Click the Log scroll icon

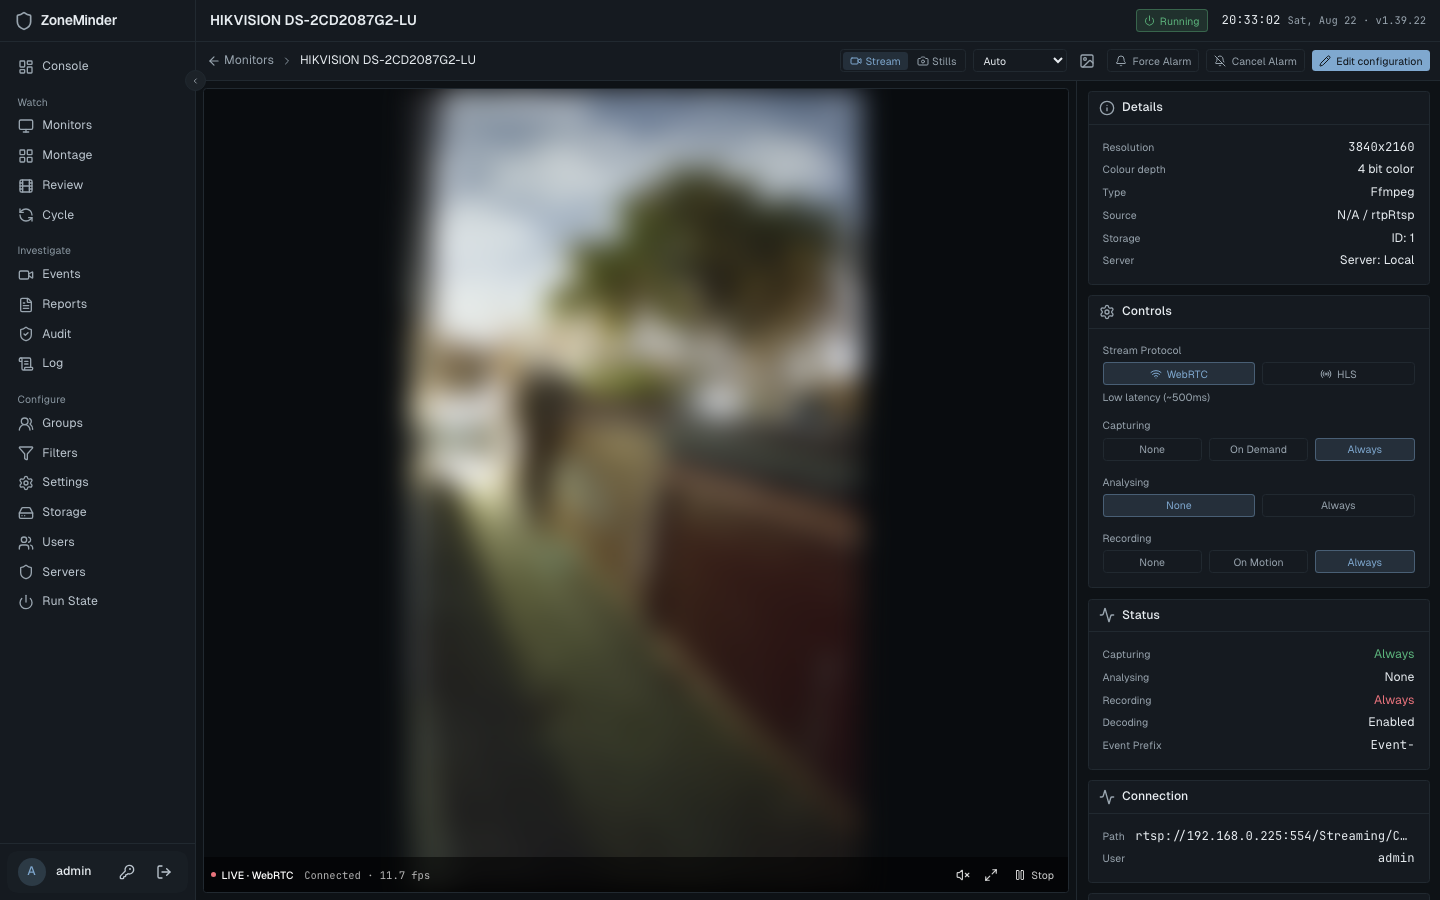pyautogui.click(x=26, y=363)
